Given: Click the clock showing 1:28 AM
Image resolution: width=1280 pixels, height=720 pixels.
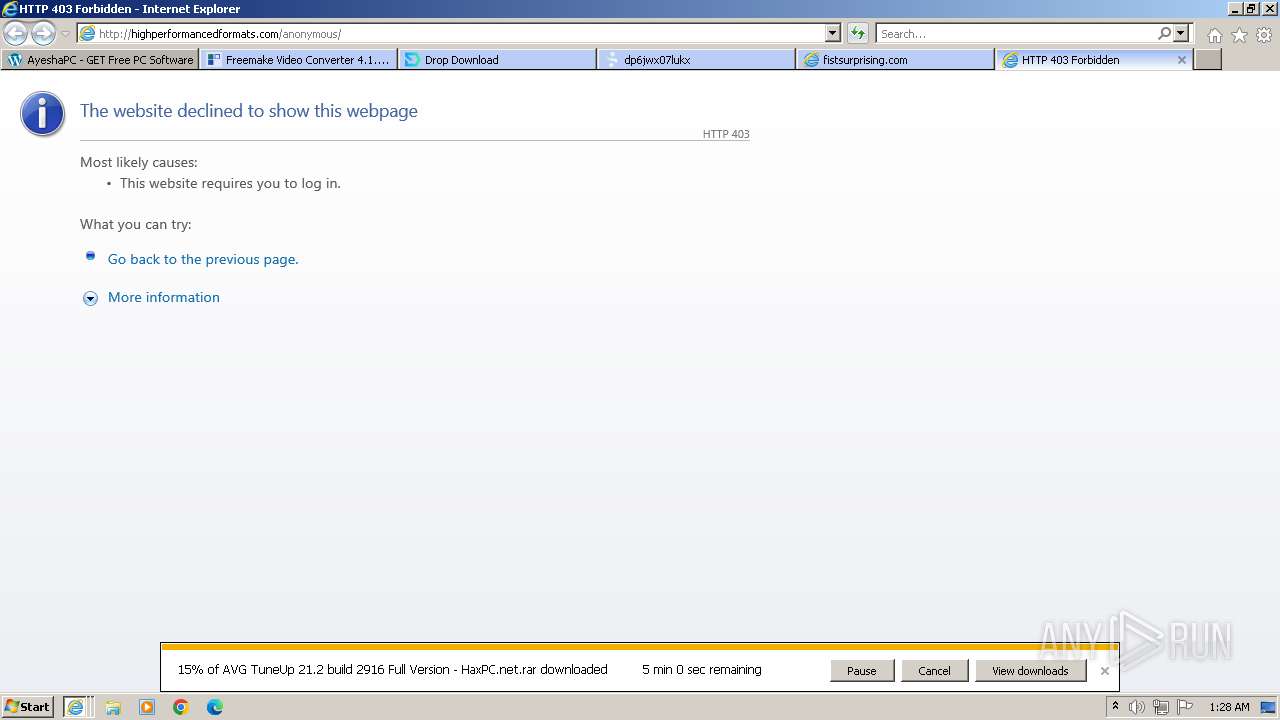Looking at the screenshot, I should (x=1229, y=707).
